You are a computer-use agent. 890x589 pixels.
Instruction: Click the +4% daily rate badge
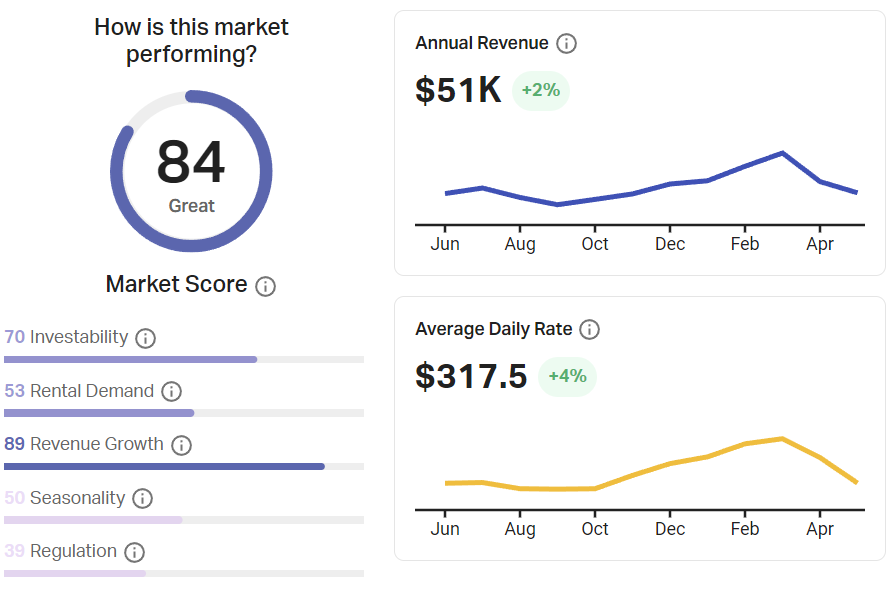click(x=567, y=377)
